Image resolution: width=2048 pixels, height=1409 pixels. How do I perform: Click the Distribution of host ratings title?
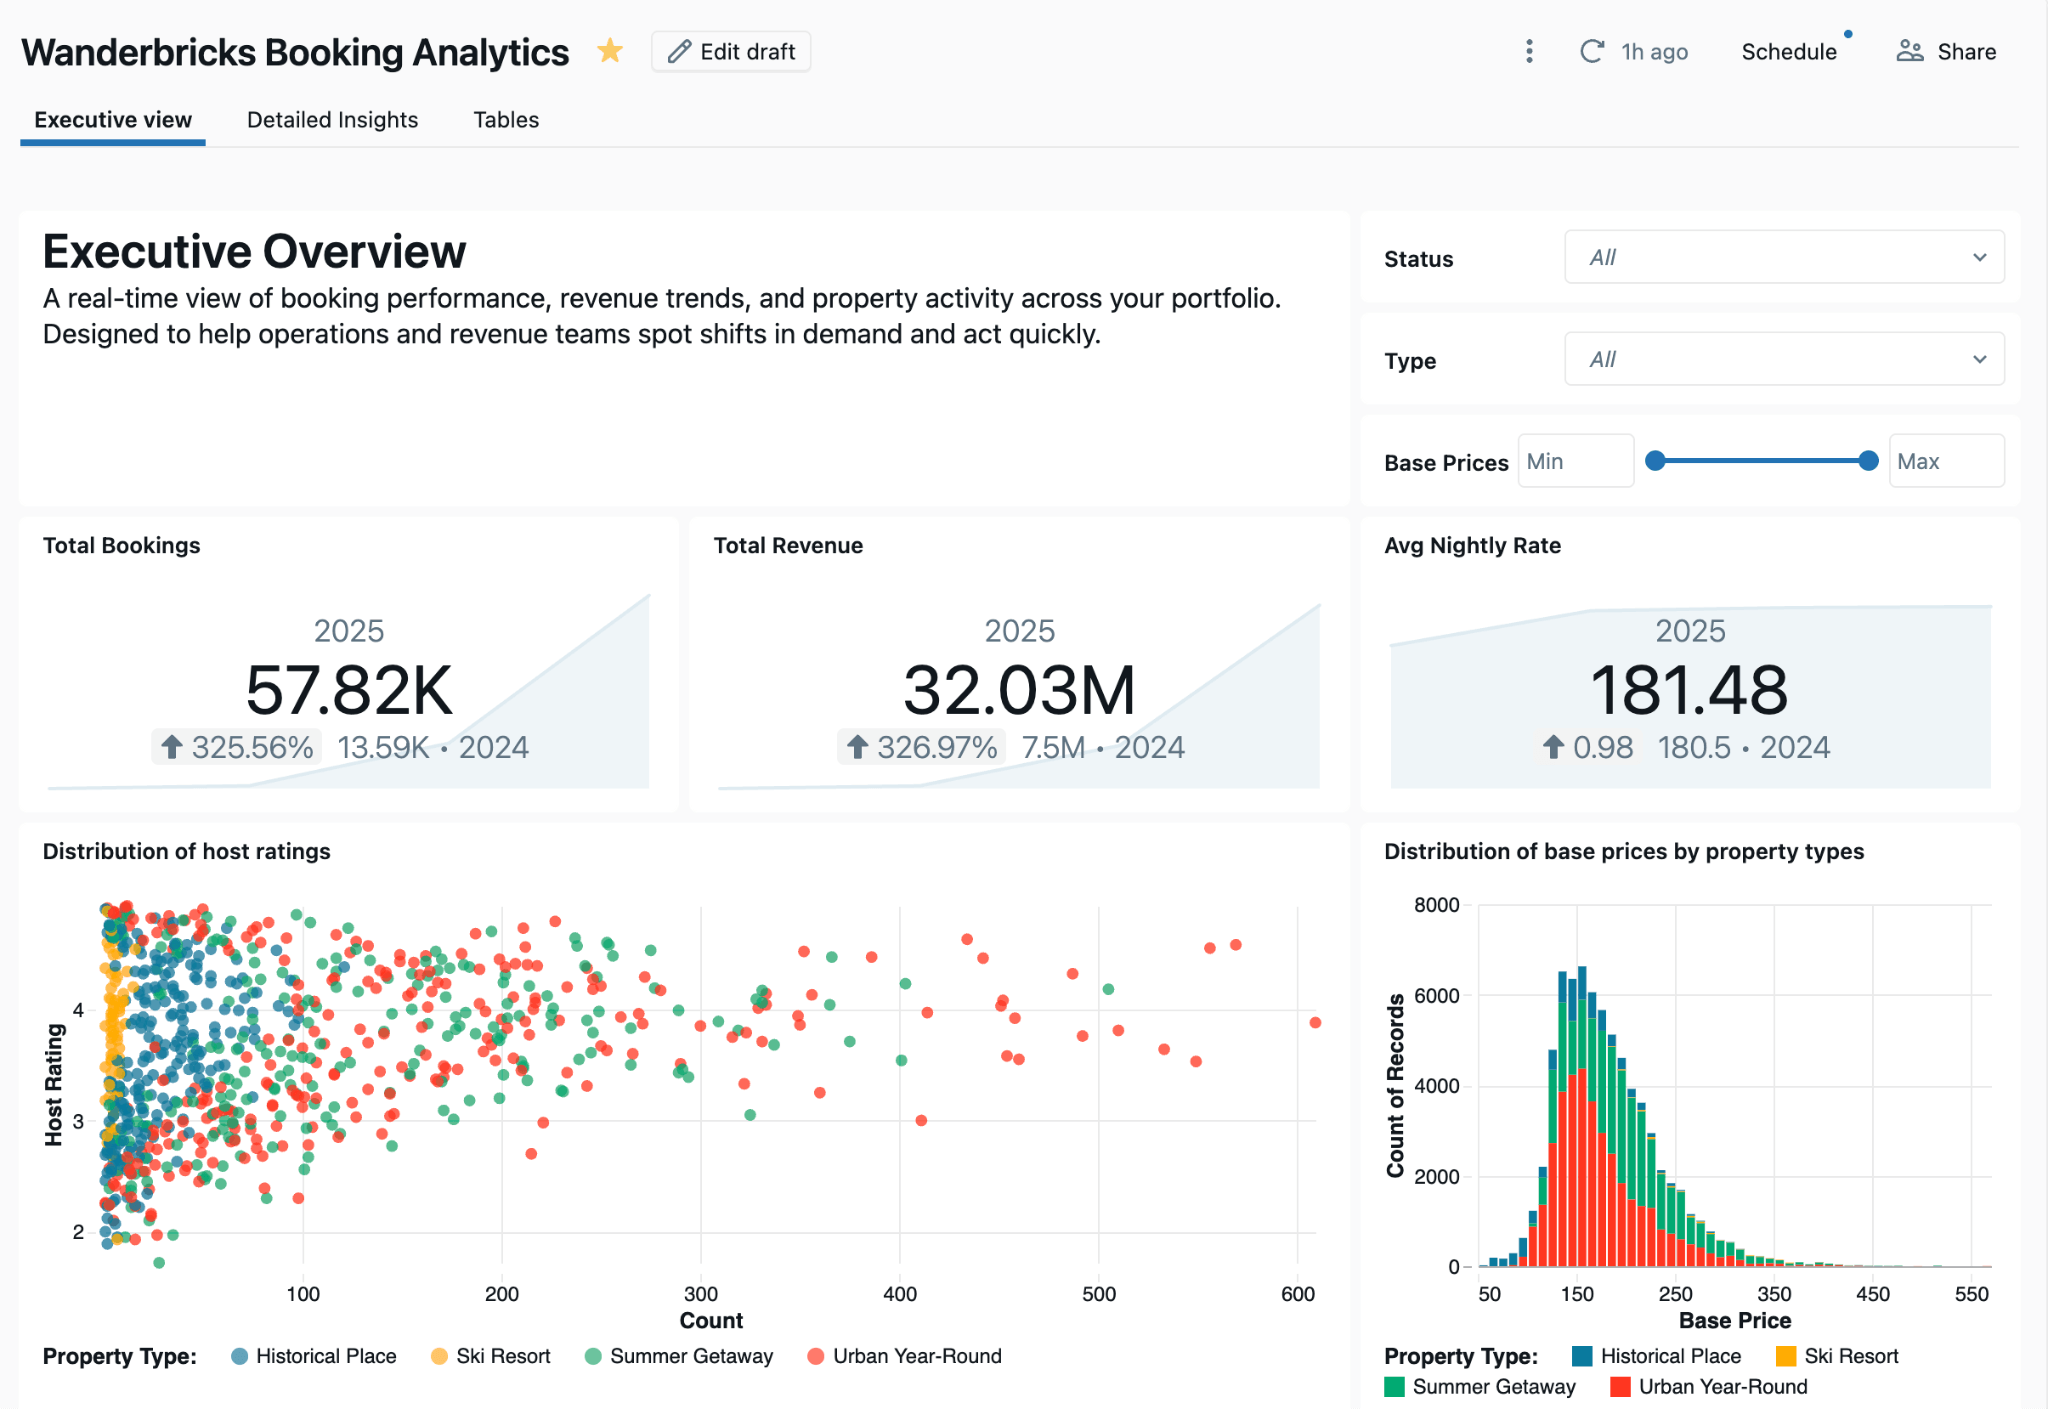[186, 851]
